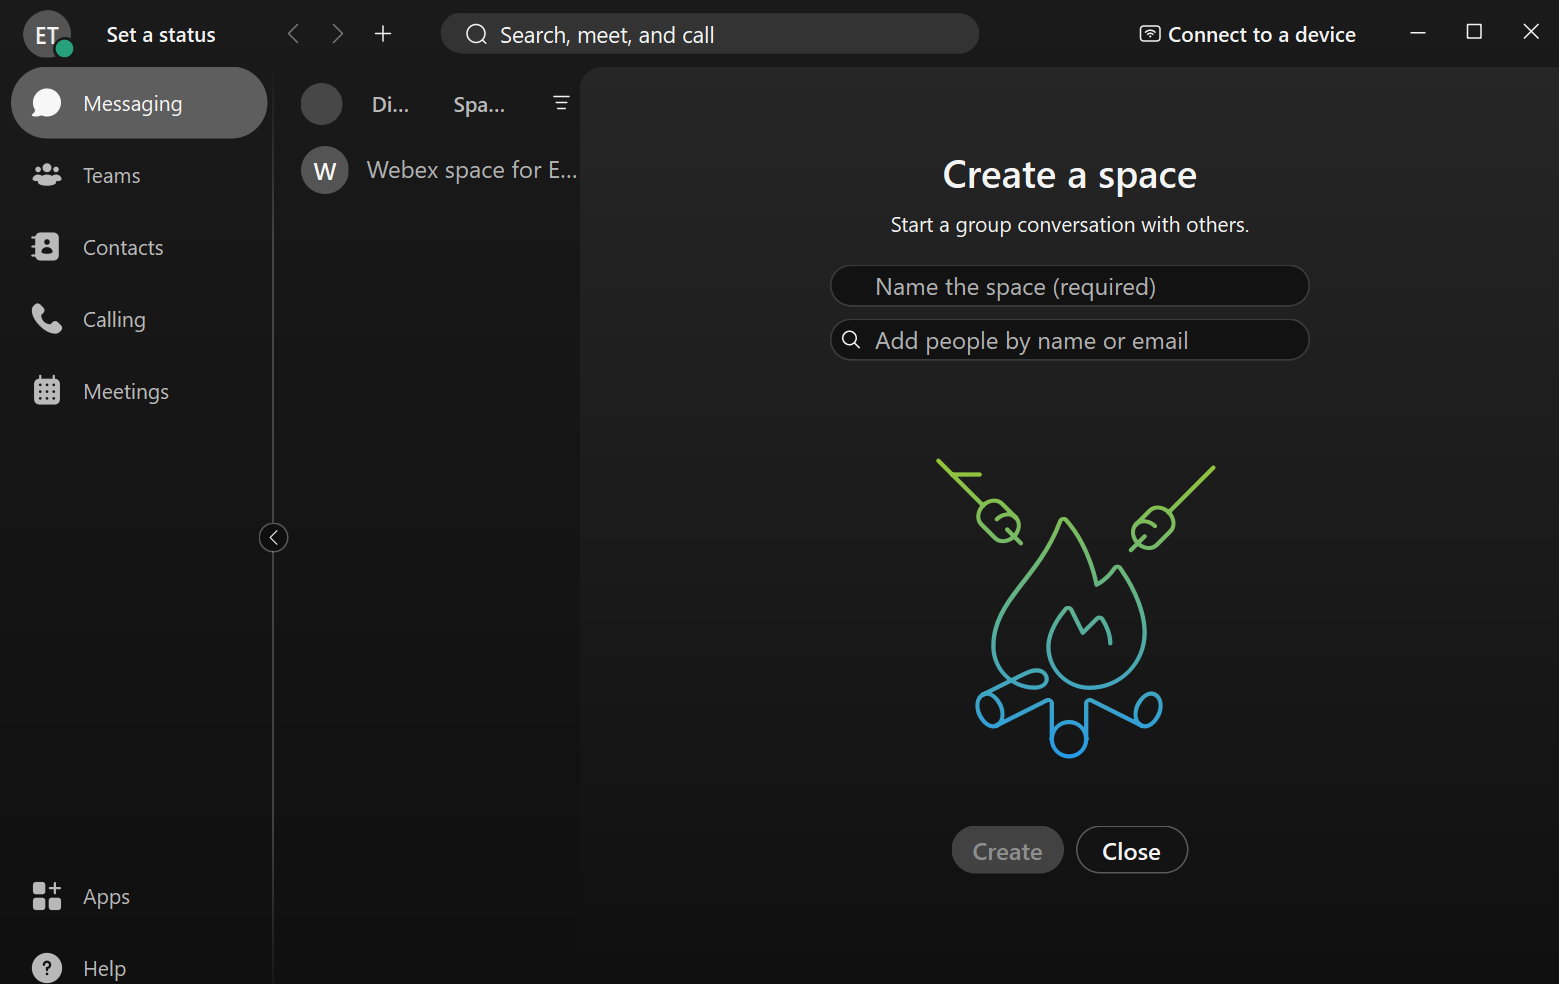Collapse the navigation sidebar
Screen dimensions: 1559x984
tap(273, 538)
